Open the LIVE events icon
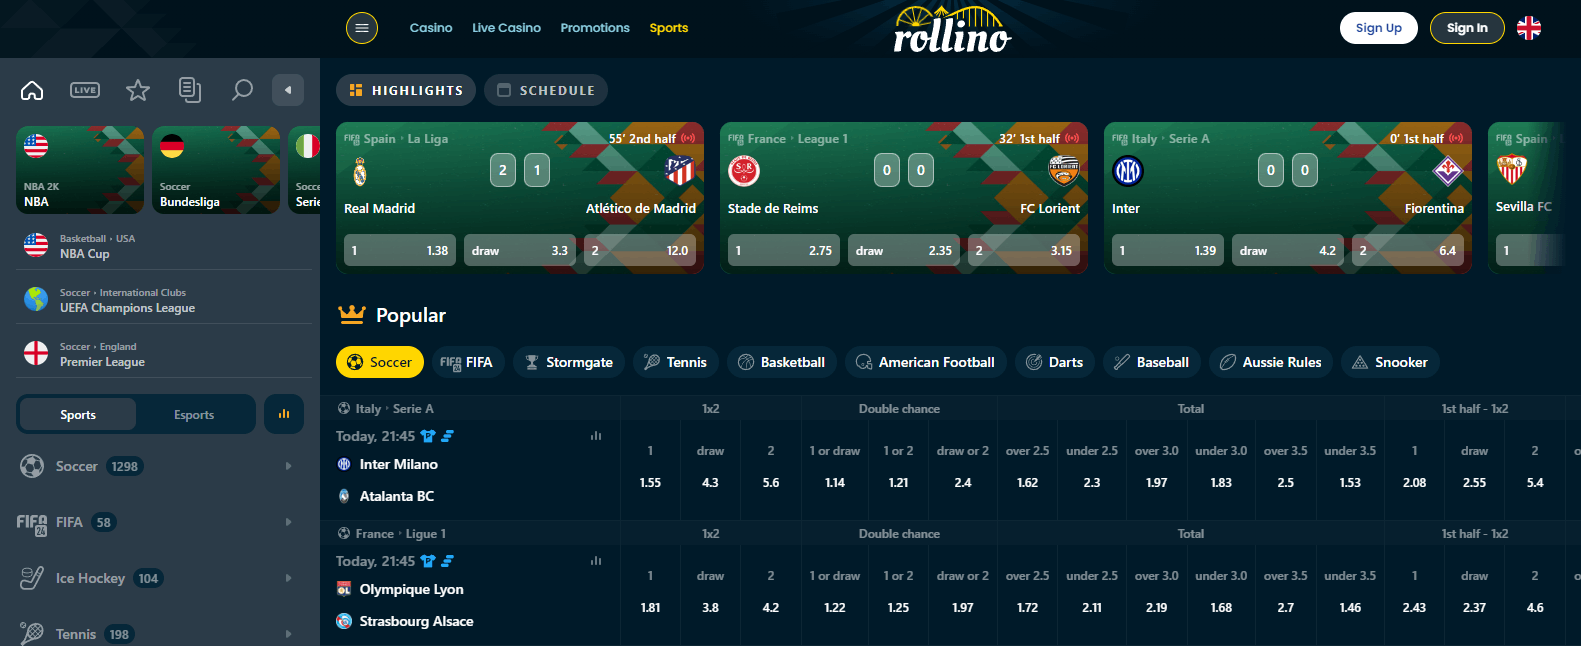The image size is (1581, 646). coord(85,90)
